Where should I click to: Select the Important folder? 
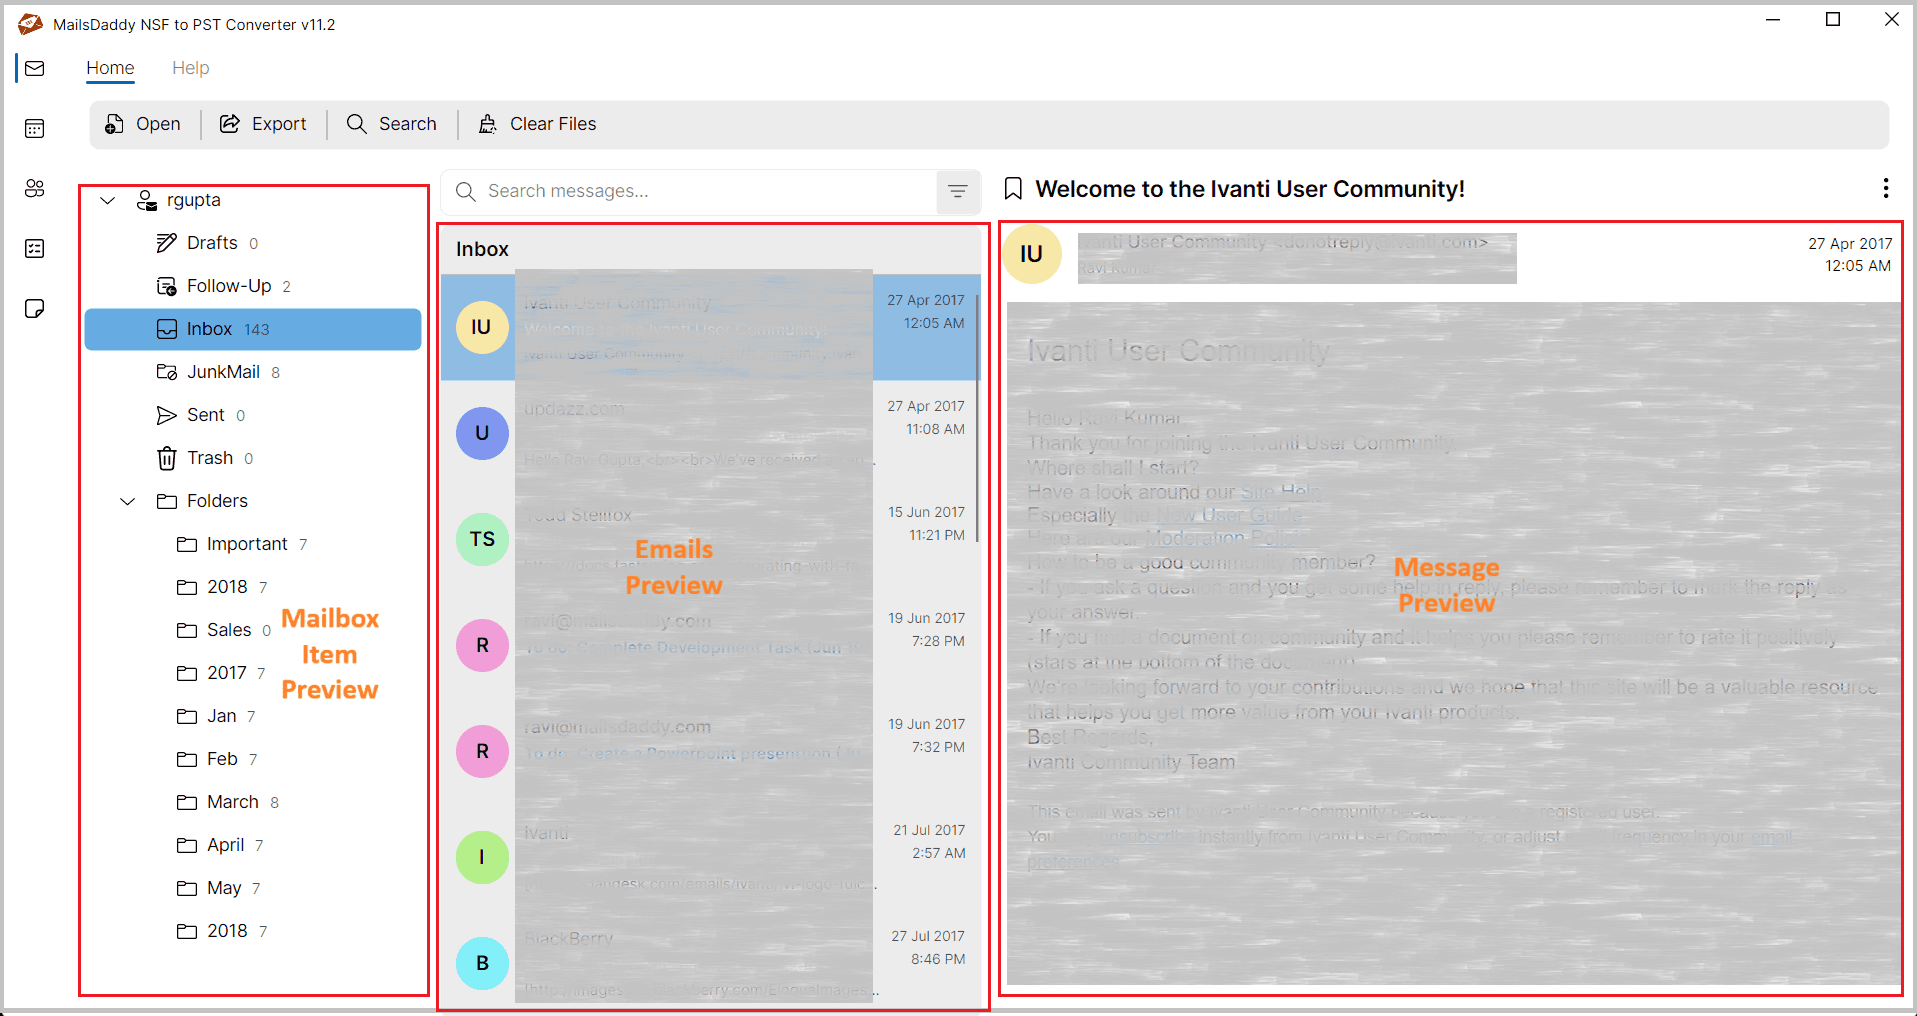coord(253,544)
